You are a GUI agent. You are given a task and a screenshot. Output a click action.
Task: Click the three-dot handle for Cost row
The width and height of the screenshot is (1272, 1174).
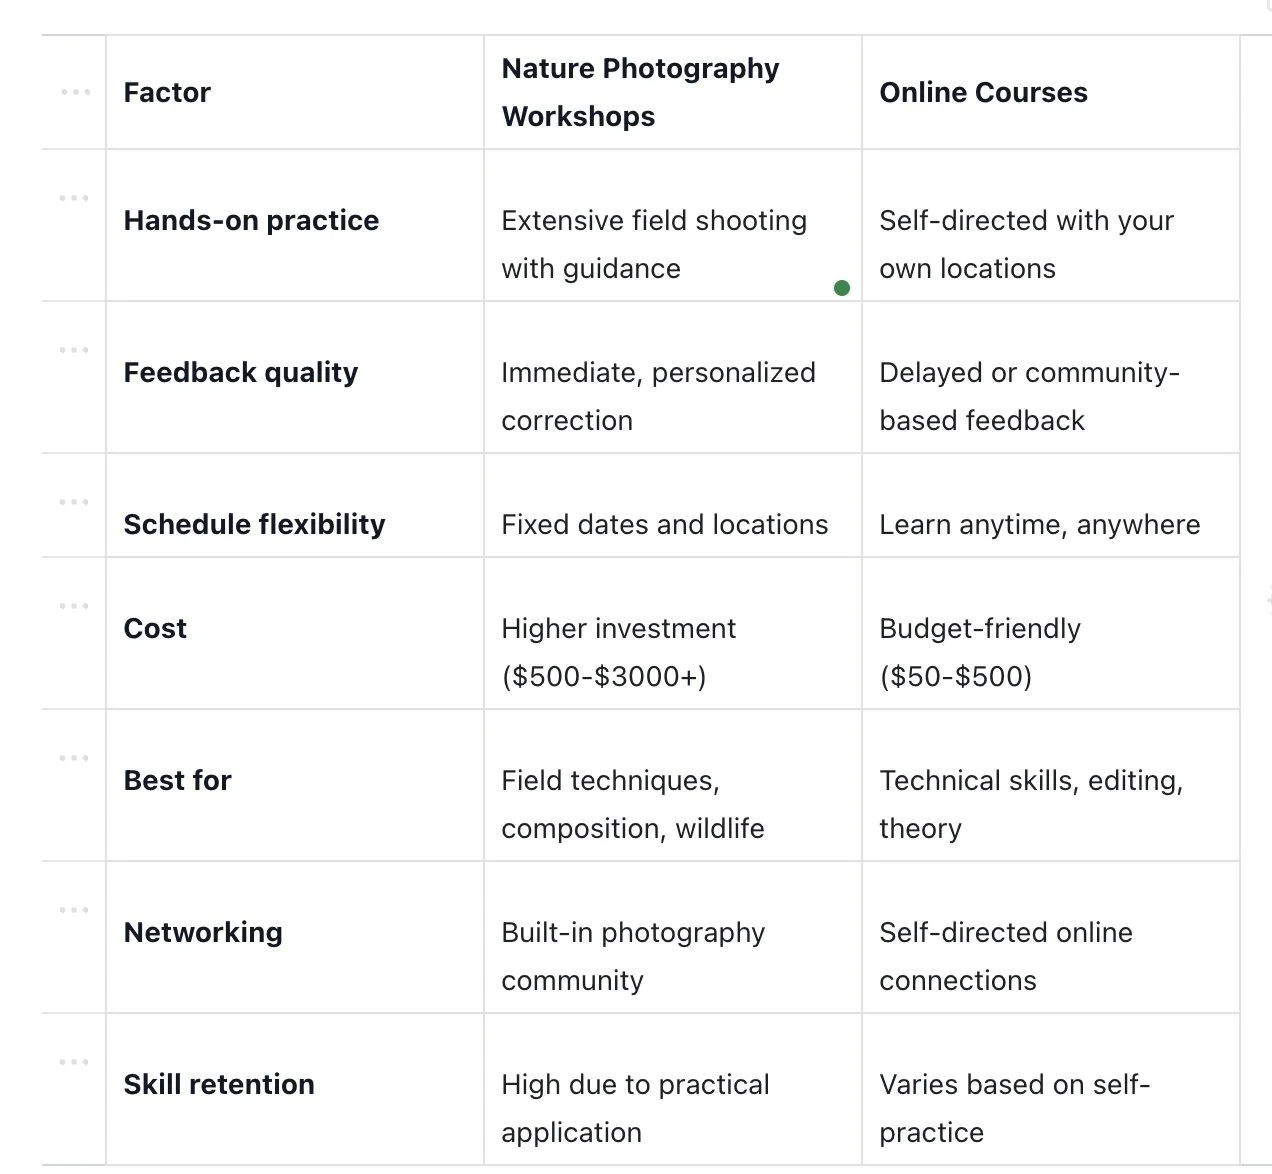(x=74, y=606)
